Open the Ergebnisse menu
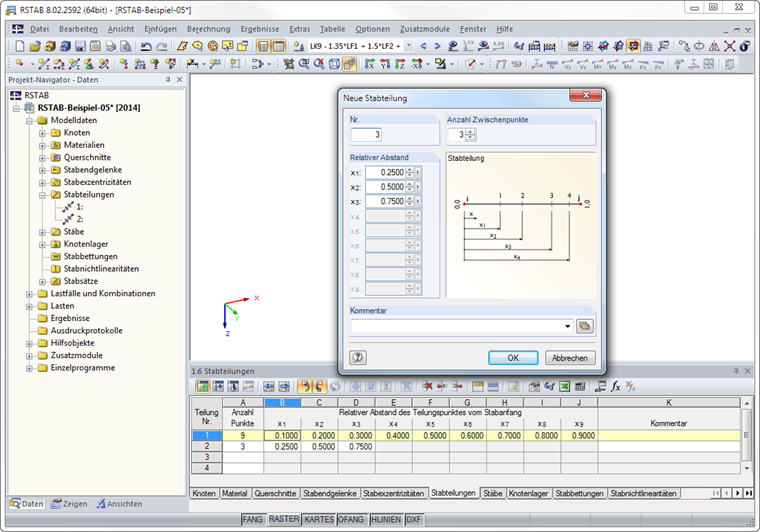 [x=260, y=29]
